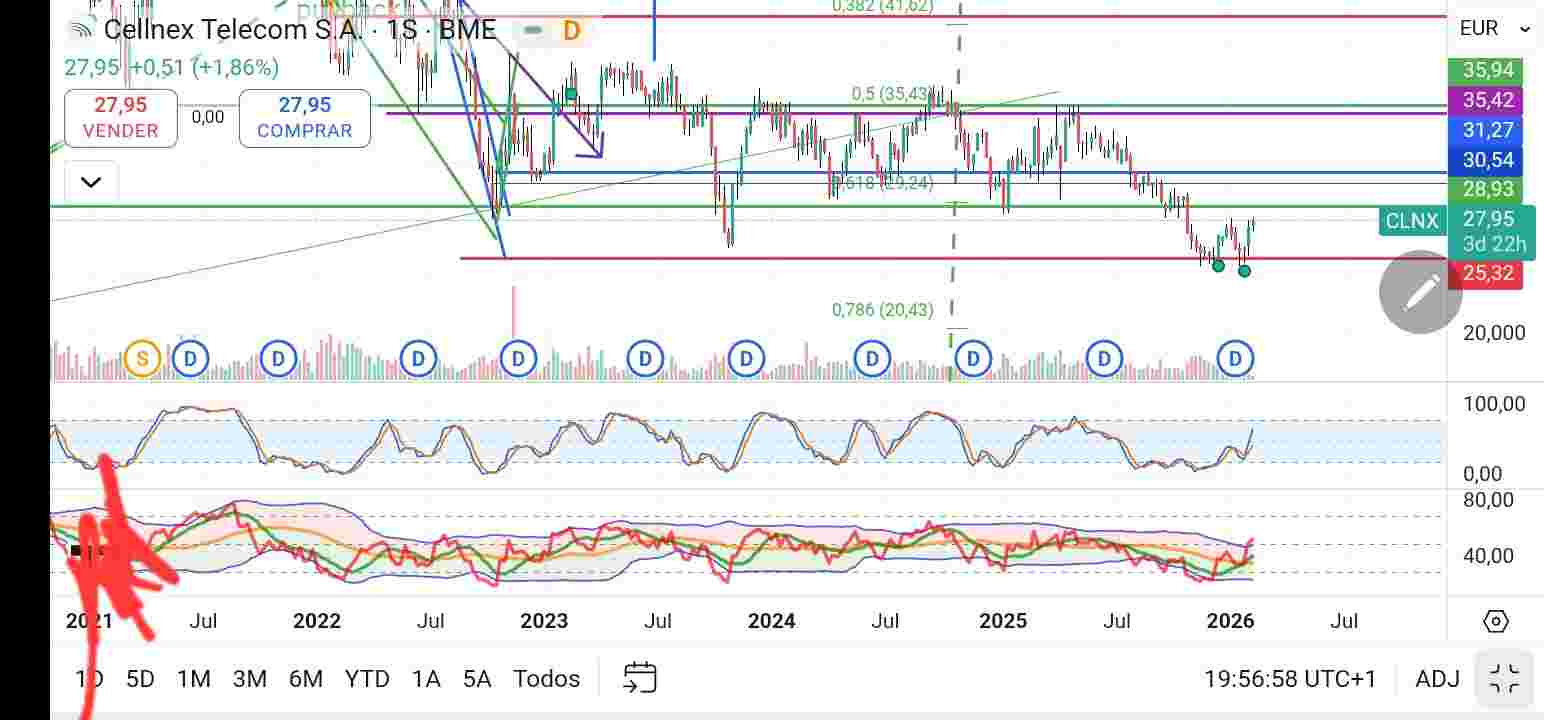Click the orange S split marker
Viewport: 1544px width, 720px height.
tap(142, 358)
